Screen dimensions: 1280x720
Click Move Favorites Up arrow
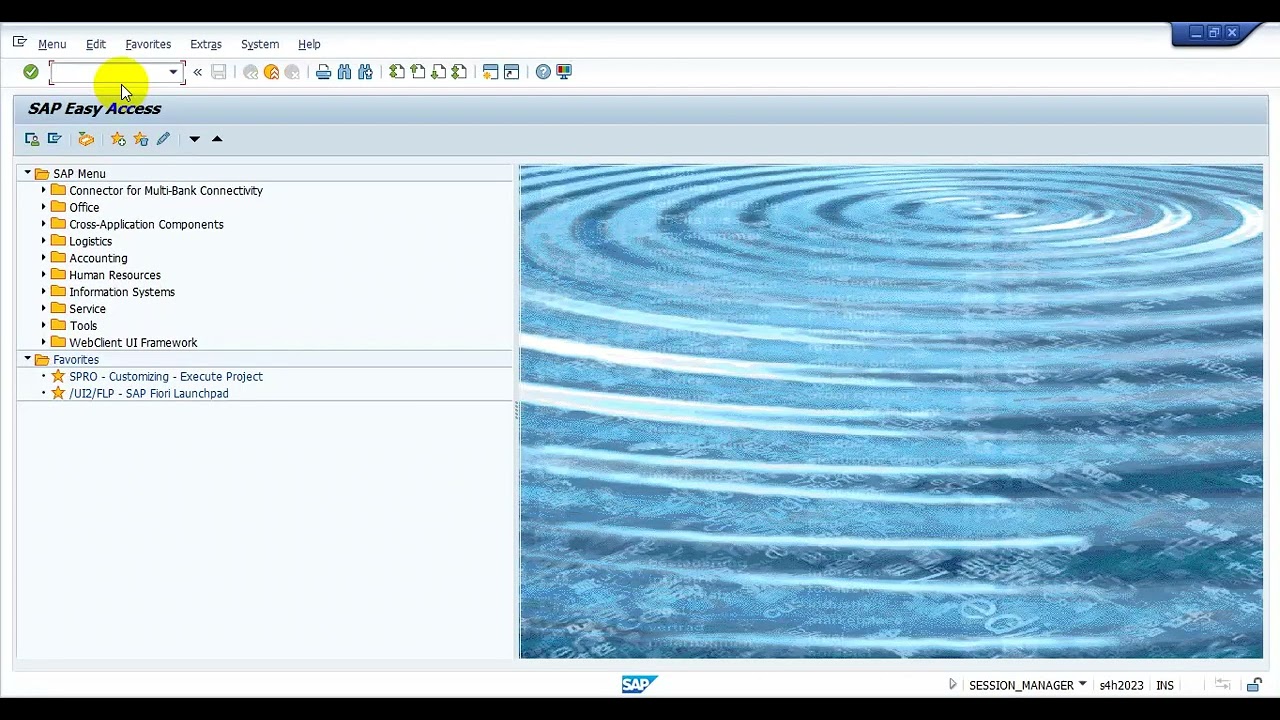pyautogui.click(x=217, y=139)
